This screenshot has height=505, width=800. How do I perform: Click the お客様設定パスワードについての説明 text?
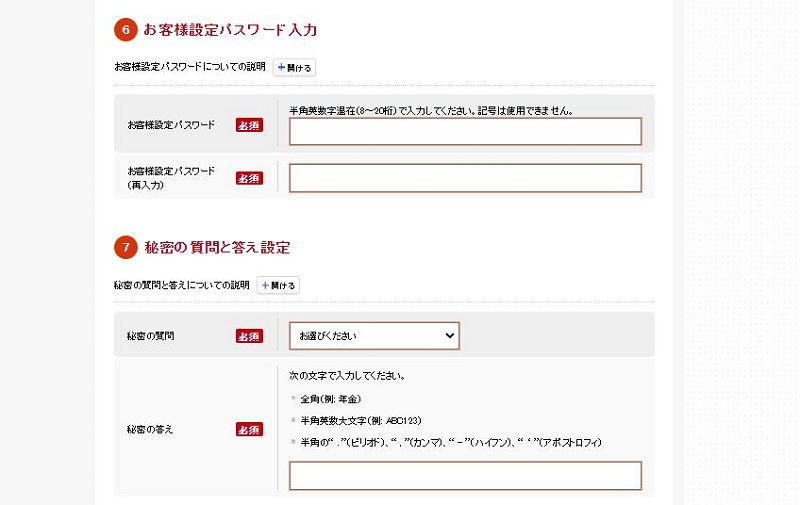click(190, 68)
